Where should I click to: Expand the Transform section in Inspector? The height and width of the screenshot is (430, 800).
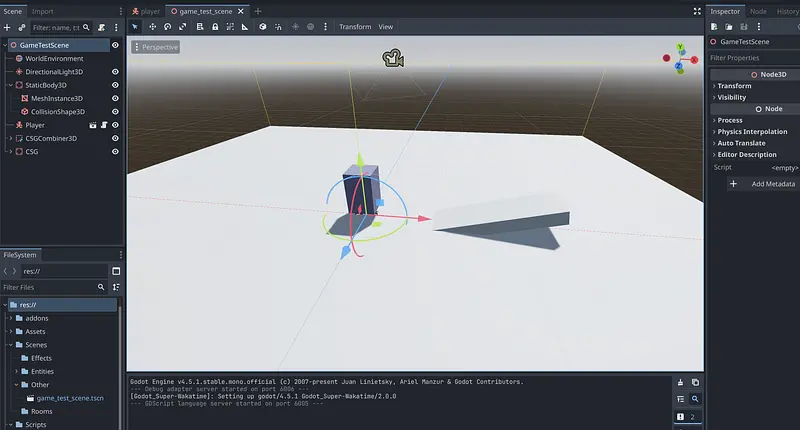click(735, 86)
